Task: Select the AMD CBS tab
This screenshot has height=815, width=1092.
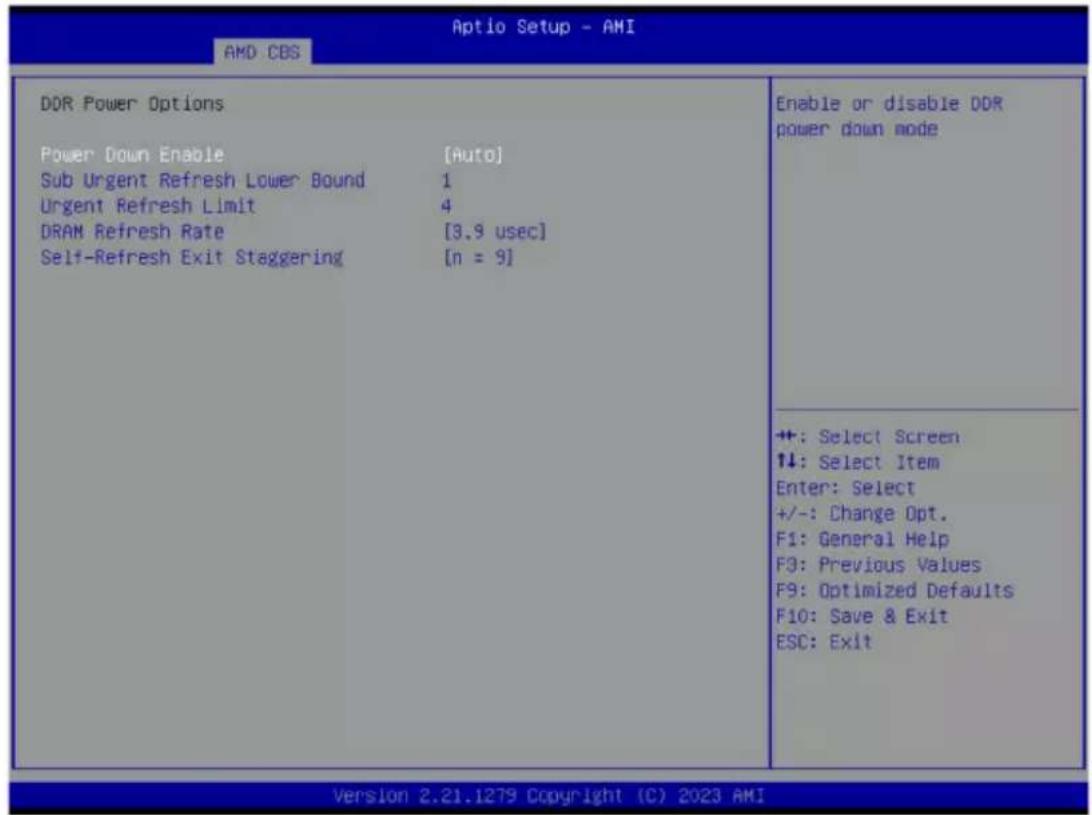Action: click(x=263, y=52)
